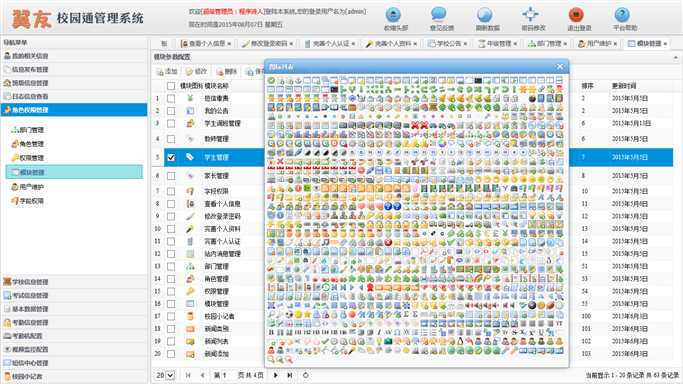Collapse the 角色权限管理 accordion section
Image resolution: width=683 pixels, height=384 pixels.
tap(74, 110)
